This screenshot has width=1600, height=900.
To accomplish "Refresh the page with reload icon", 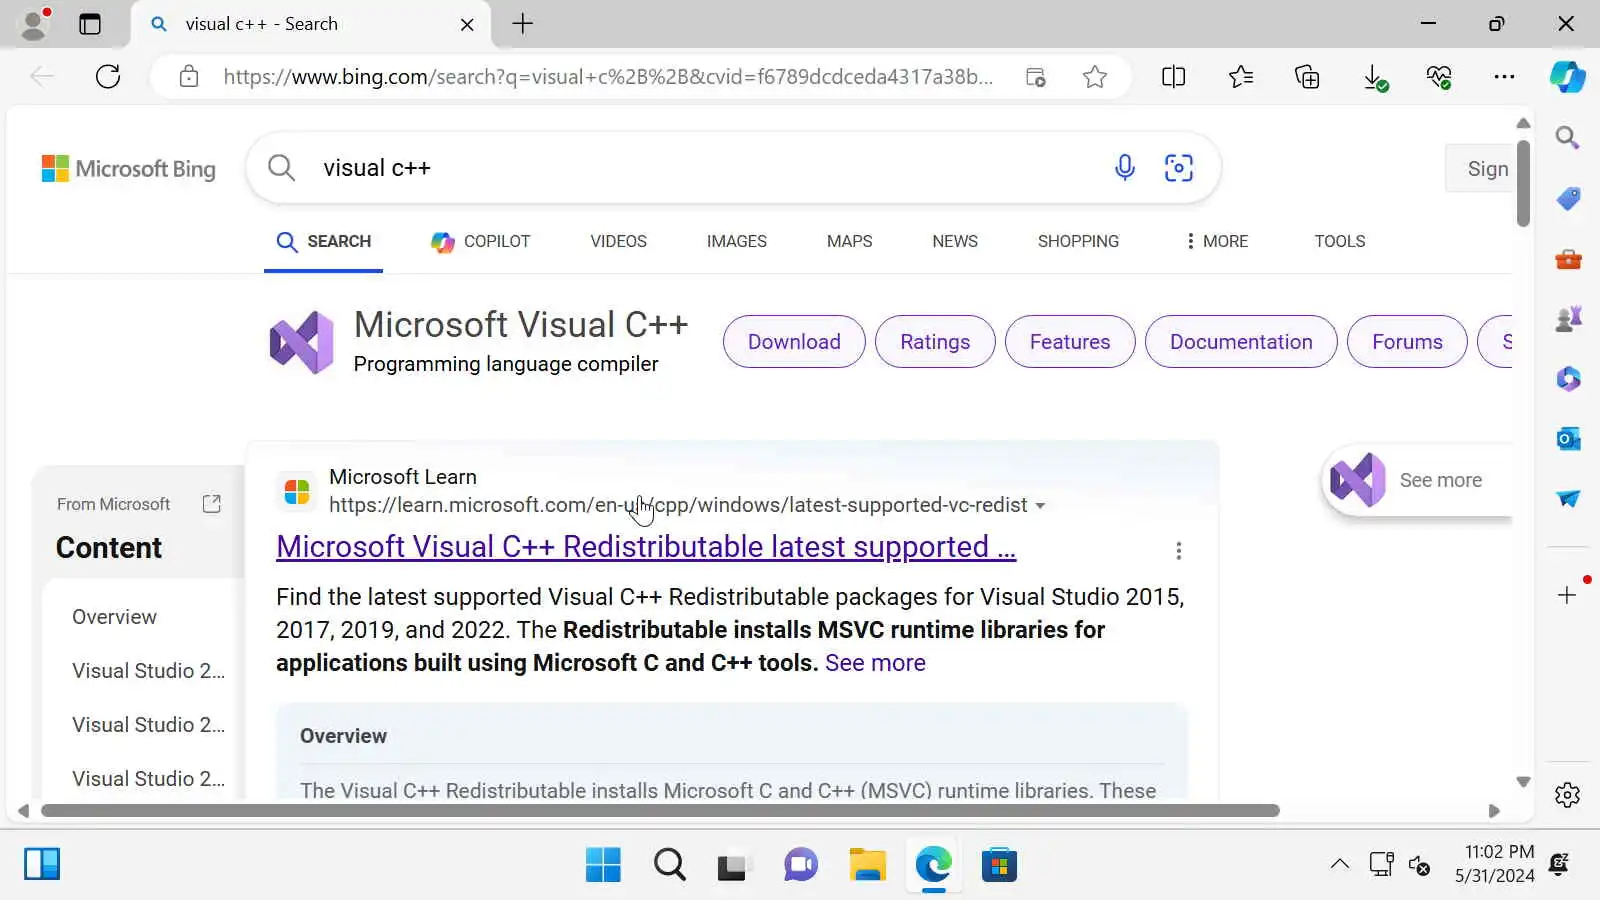I will [108, 76].
